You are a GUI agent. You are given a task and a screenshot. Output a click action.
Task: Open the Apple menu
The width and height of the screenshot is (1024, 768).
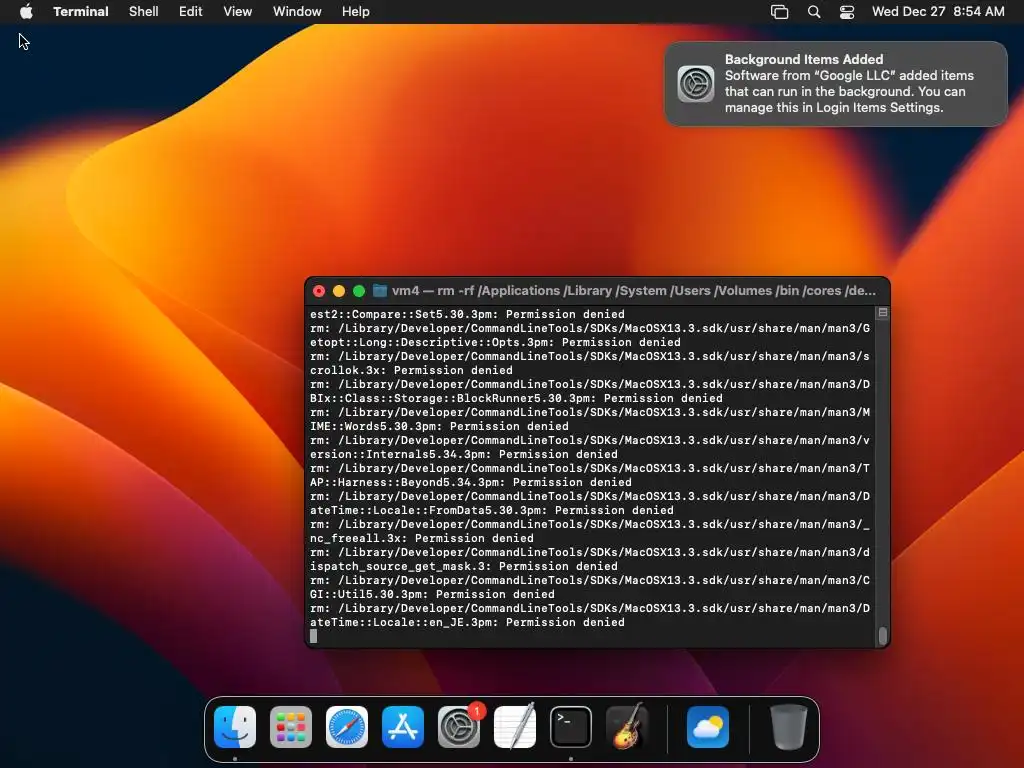tap(26, 11)
